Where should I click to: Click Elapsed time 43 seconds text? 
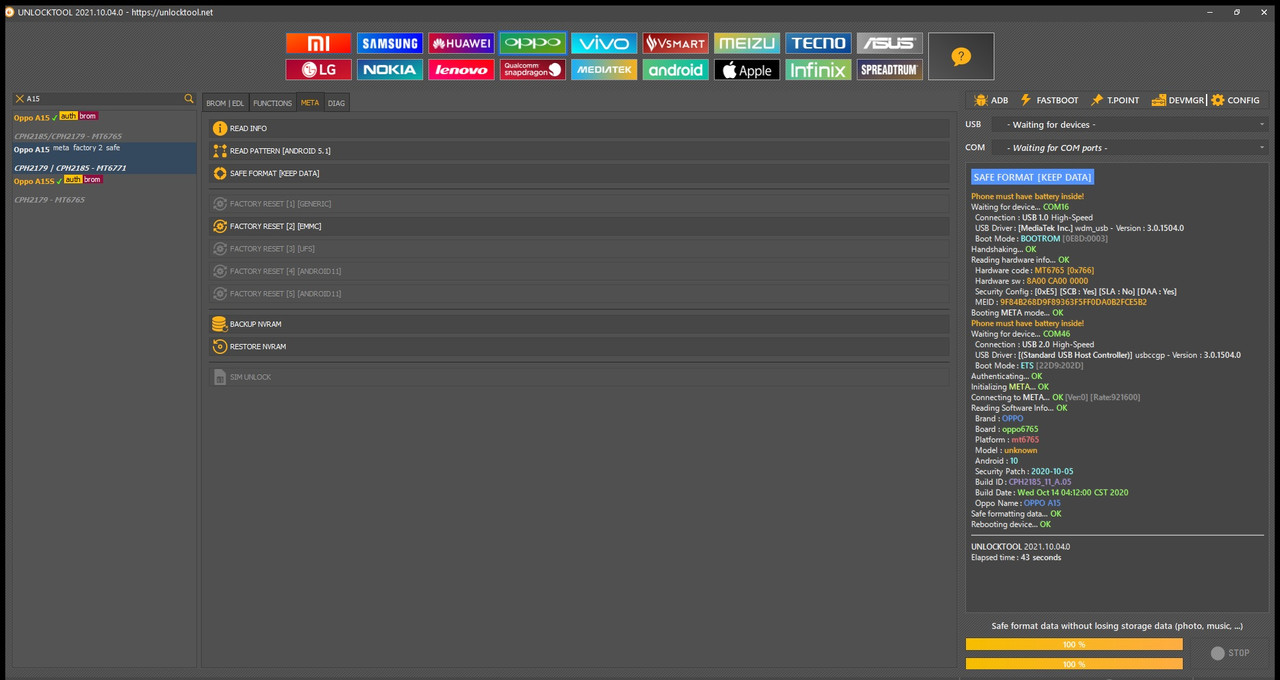tap(1016, 558)
